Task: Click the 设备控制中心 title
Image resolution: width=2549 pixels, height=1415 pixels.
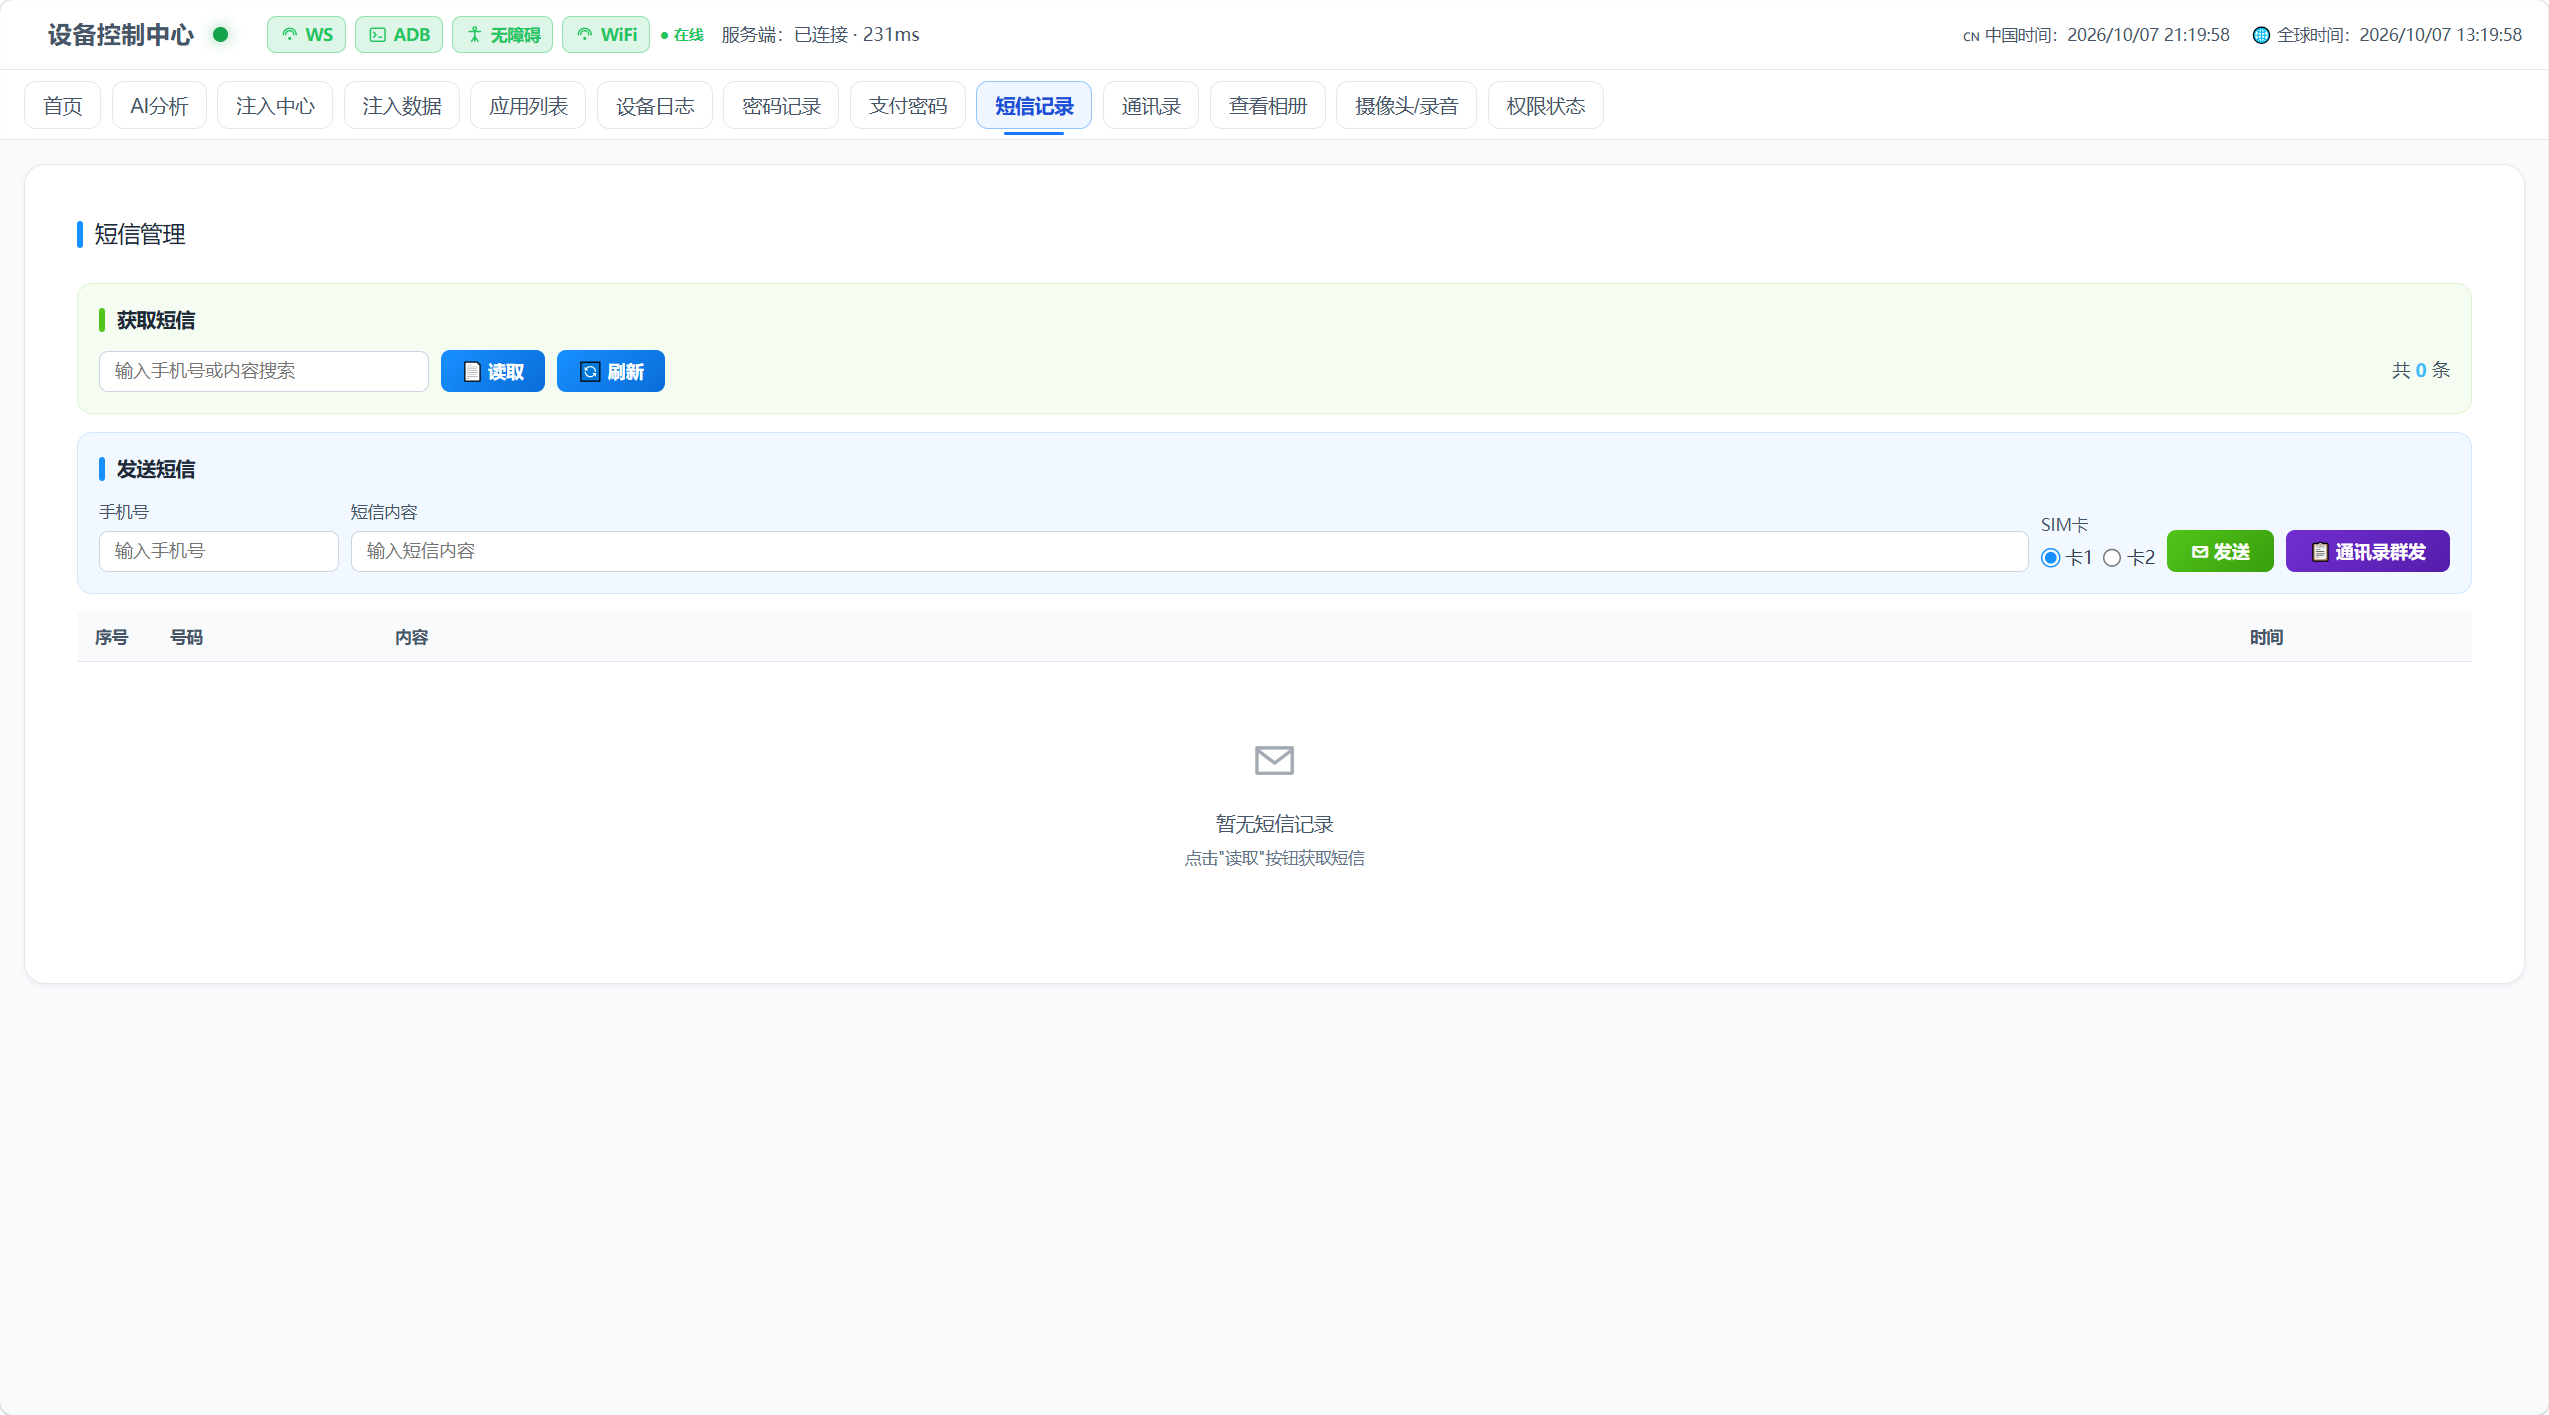Action: click(x=120, y=35)
